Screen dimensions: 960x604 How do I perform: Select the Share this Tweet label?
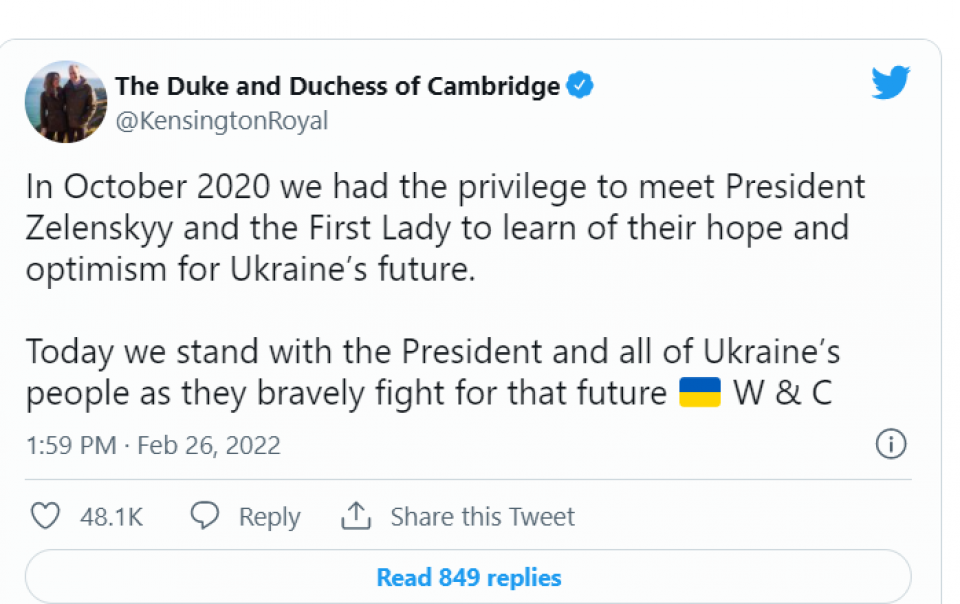coord(482,517)
